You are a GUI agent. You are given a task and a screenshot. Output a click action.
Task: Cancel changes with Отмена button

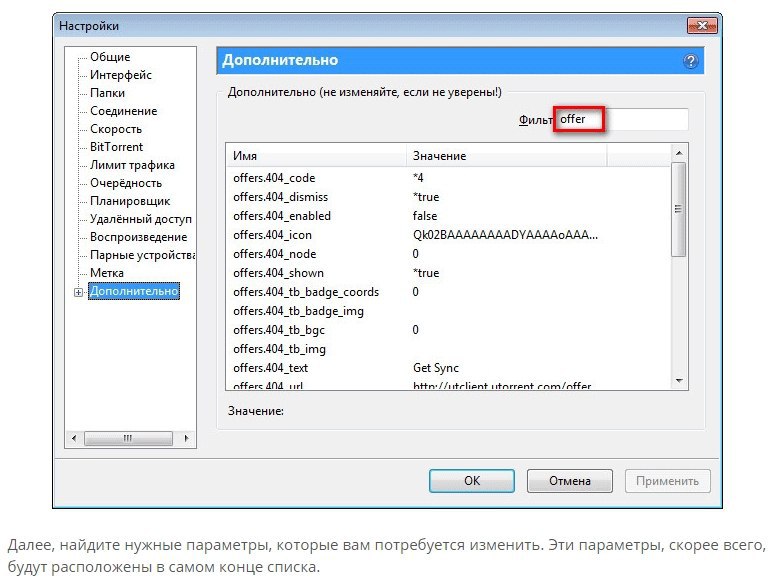tap(570, 481)
